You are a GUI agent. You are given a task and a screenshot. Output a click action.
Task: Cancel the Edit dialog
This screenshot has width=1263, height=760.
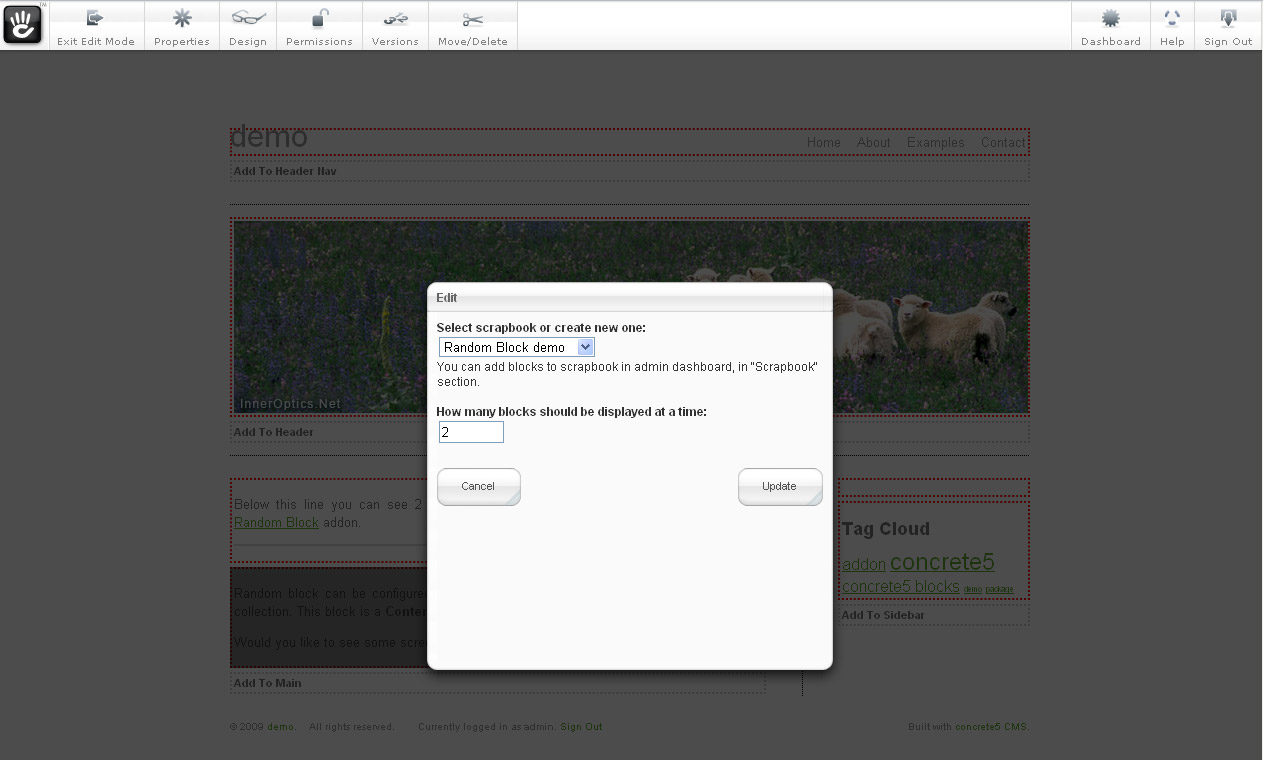(x=479, y=487)
